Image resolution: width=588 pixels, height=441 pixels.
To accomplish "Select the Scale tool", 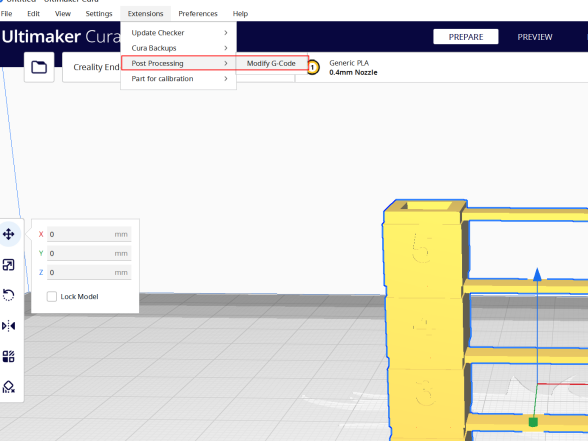I will (x=9, y=265).
